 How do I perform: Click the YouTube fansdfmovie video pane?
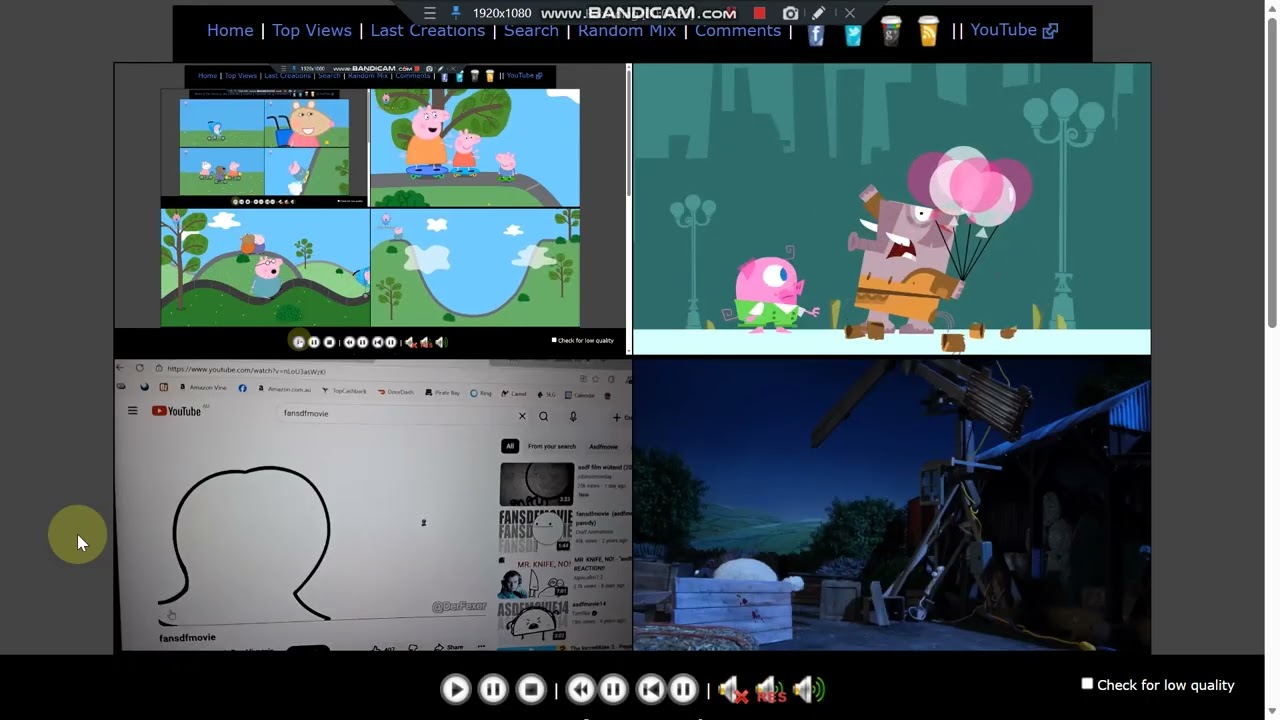[373, 505]
